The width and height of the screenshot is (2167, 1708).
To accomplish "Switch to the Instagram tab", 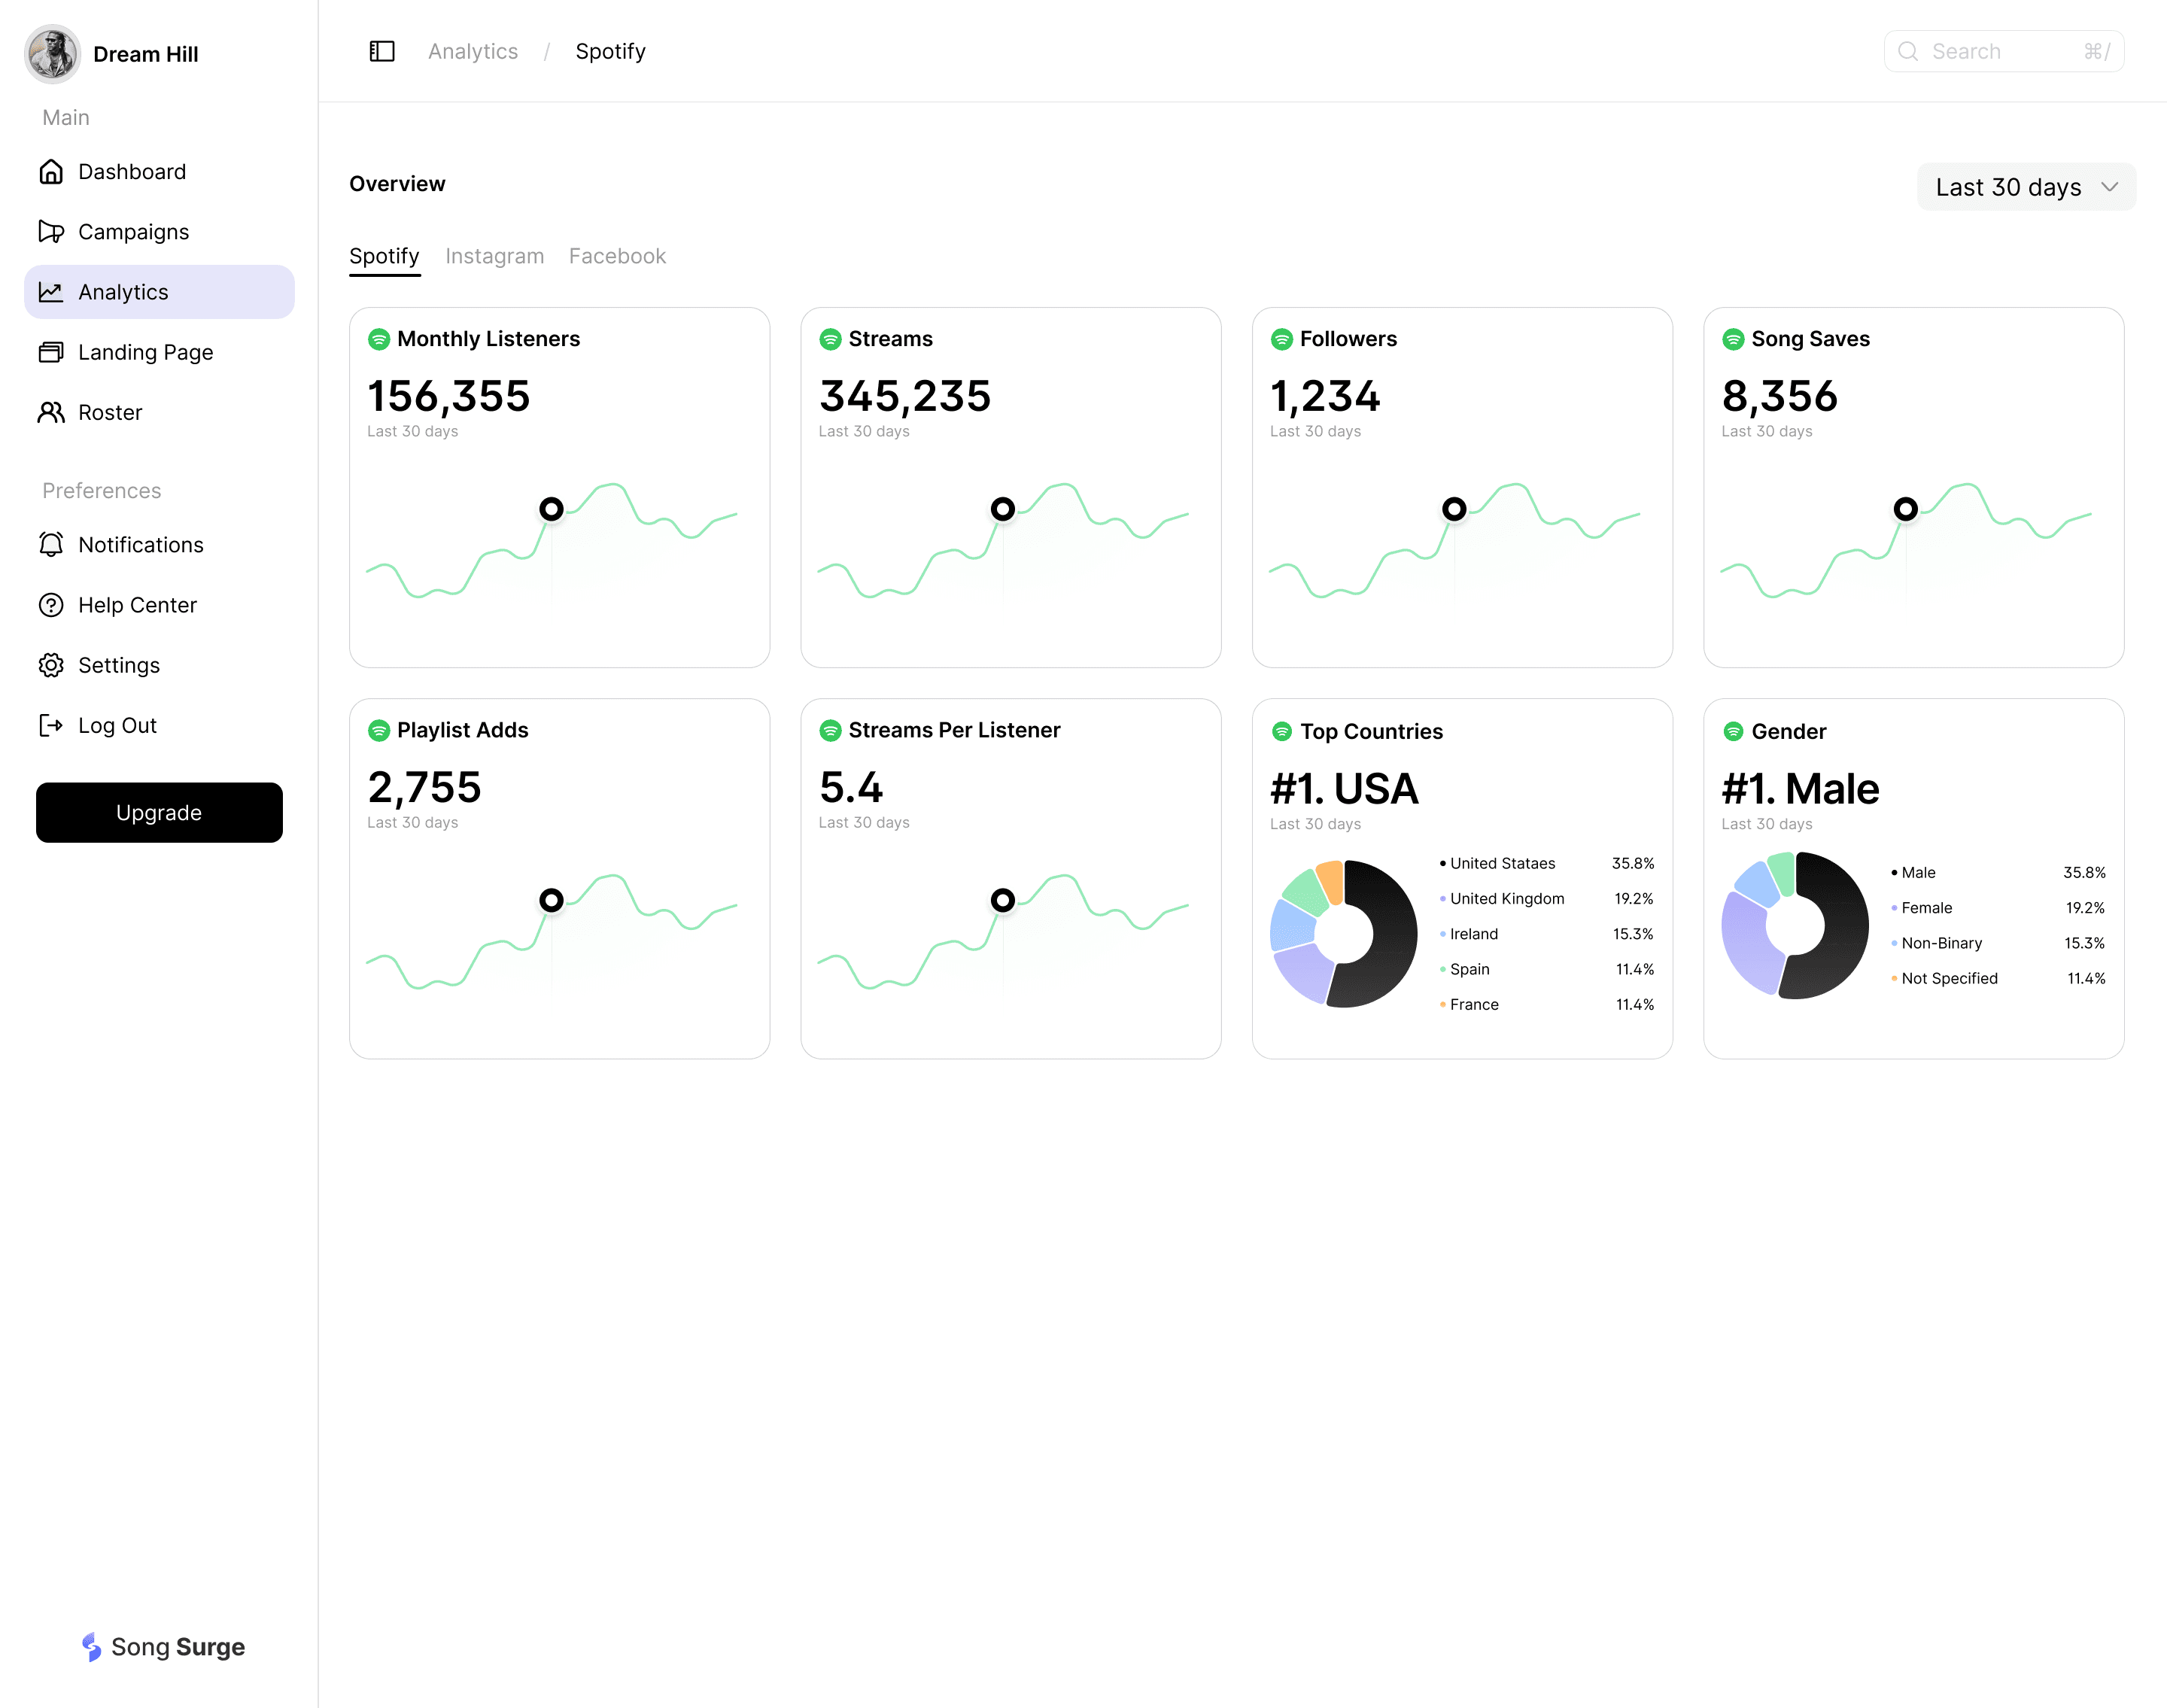I will [x=494, y=256].
